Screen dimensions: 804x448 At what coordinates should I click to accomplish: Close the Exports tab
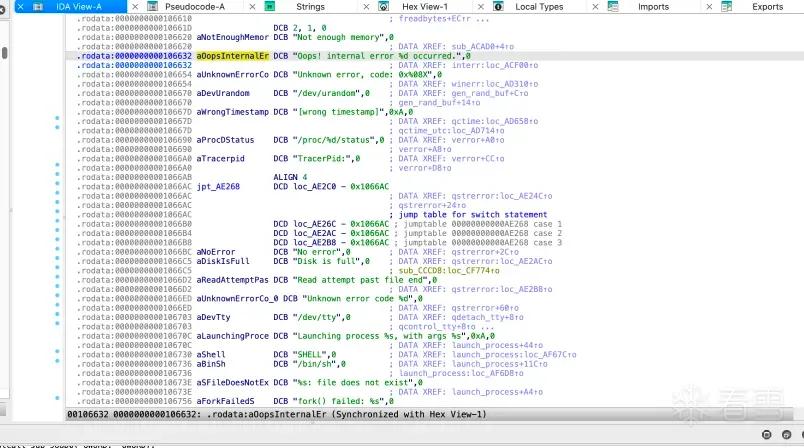tap(709, 7)
